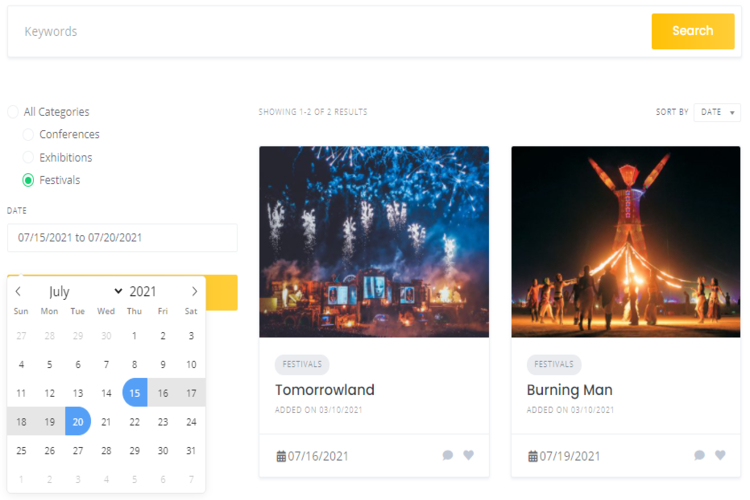
Task: Go to previous month in date picker
Action: (18, 291)
